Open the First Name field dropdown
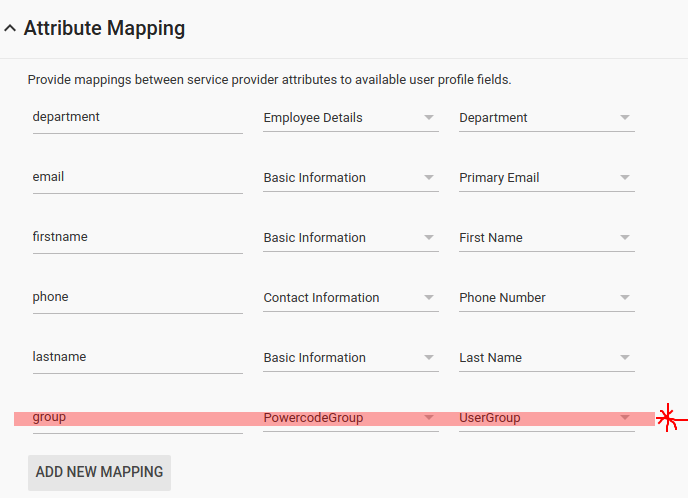688x498 pixels. [547, 238]
